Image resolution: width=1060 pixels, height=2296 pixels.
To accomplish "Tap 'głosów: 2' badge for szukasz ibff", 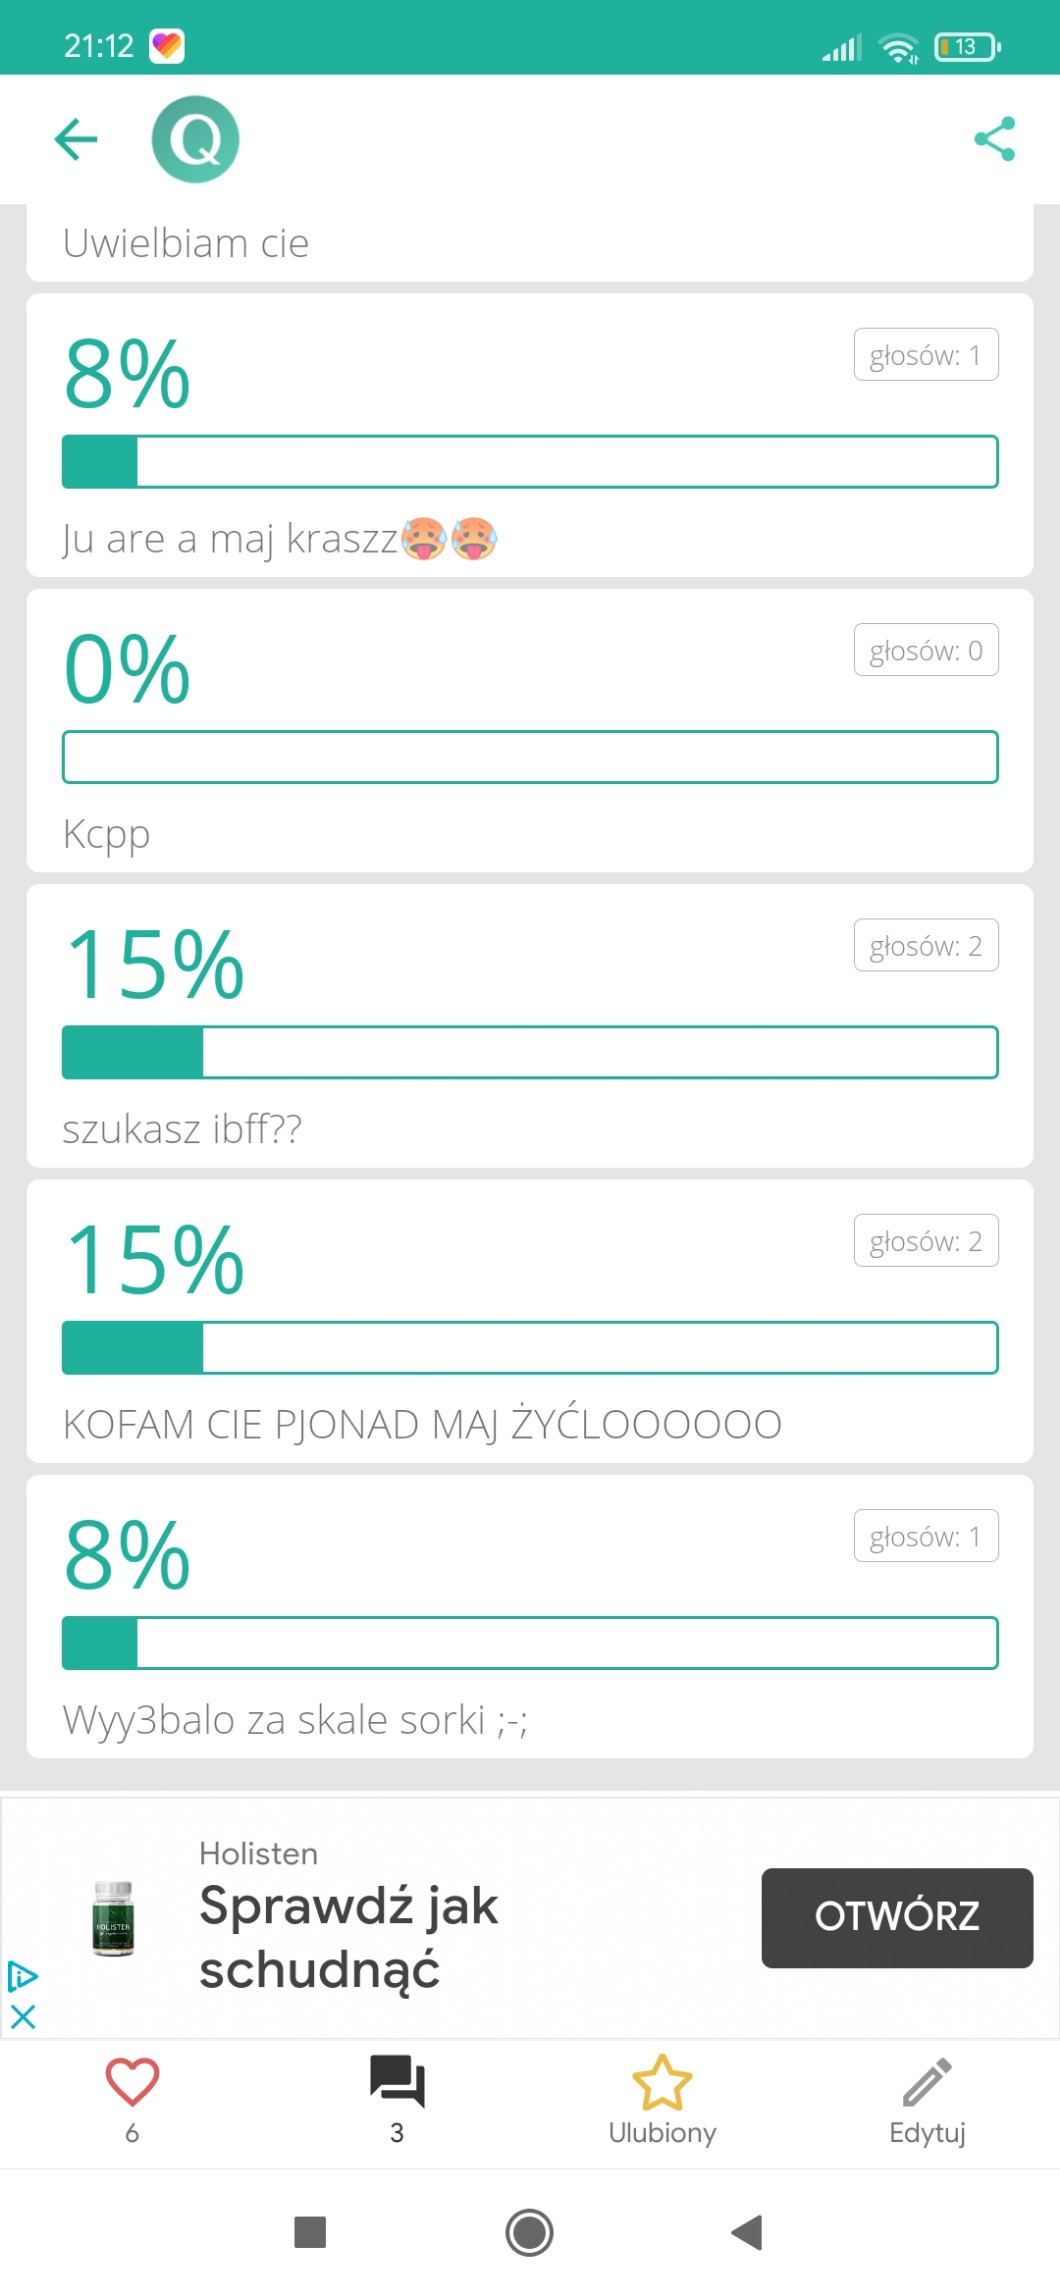I will coord(926,945).
